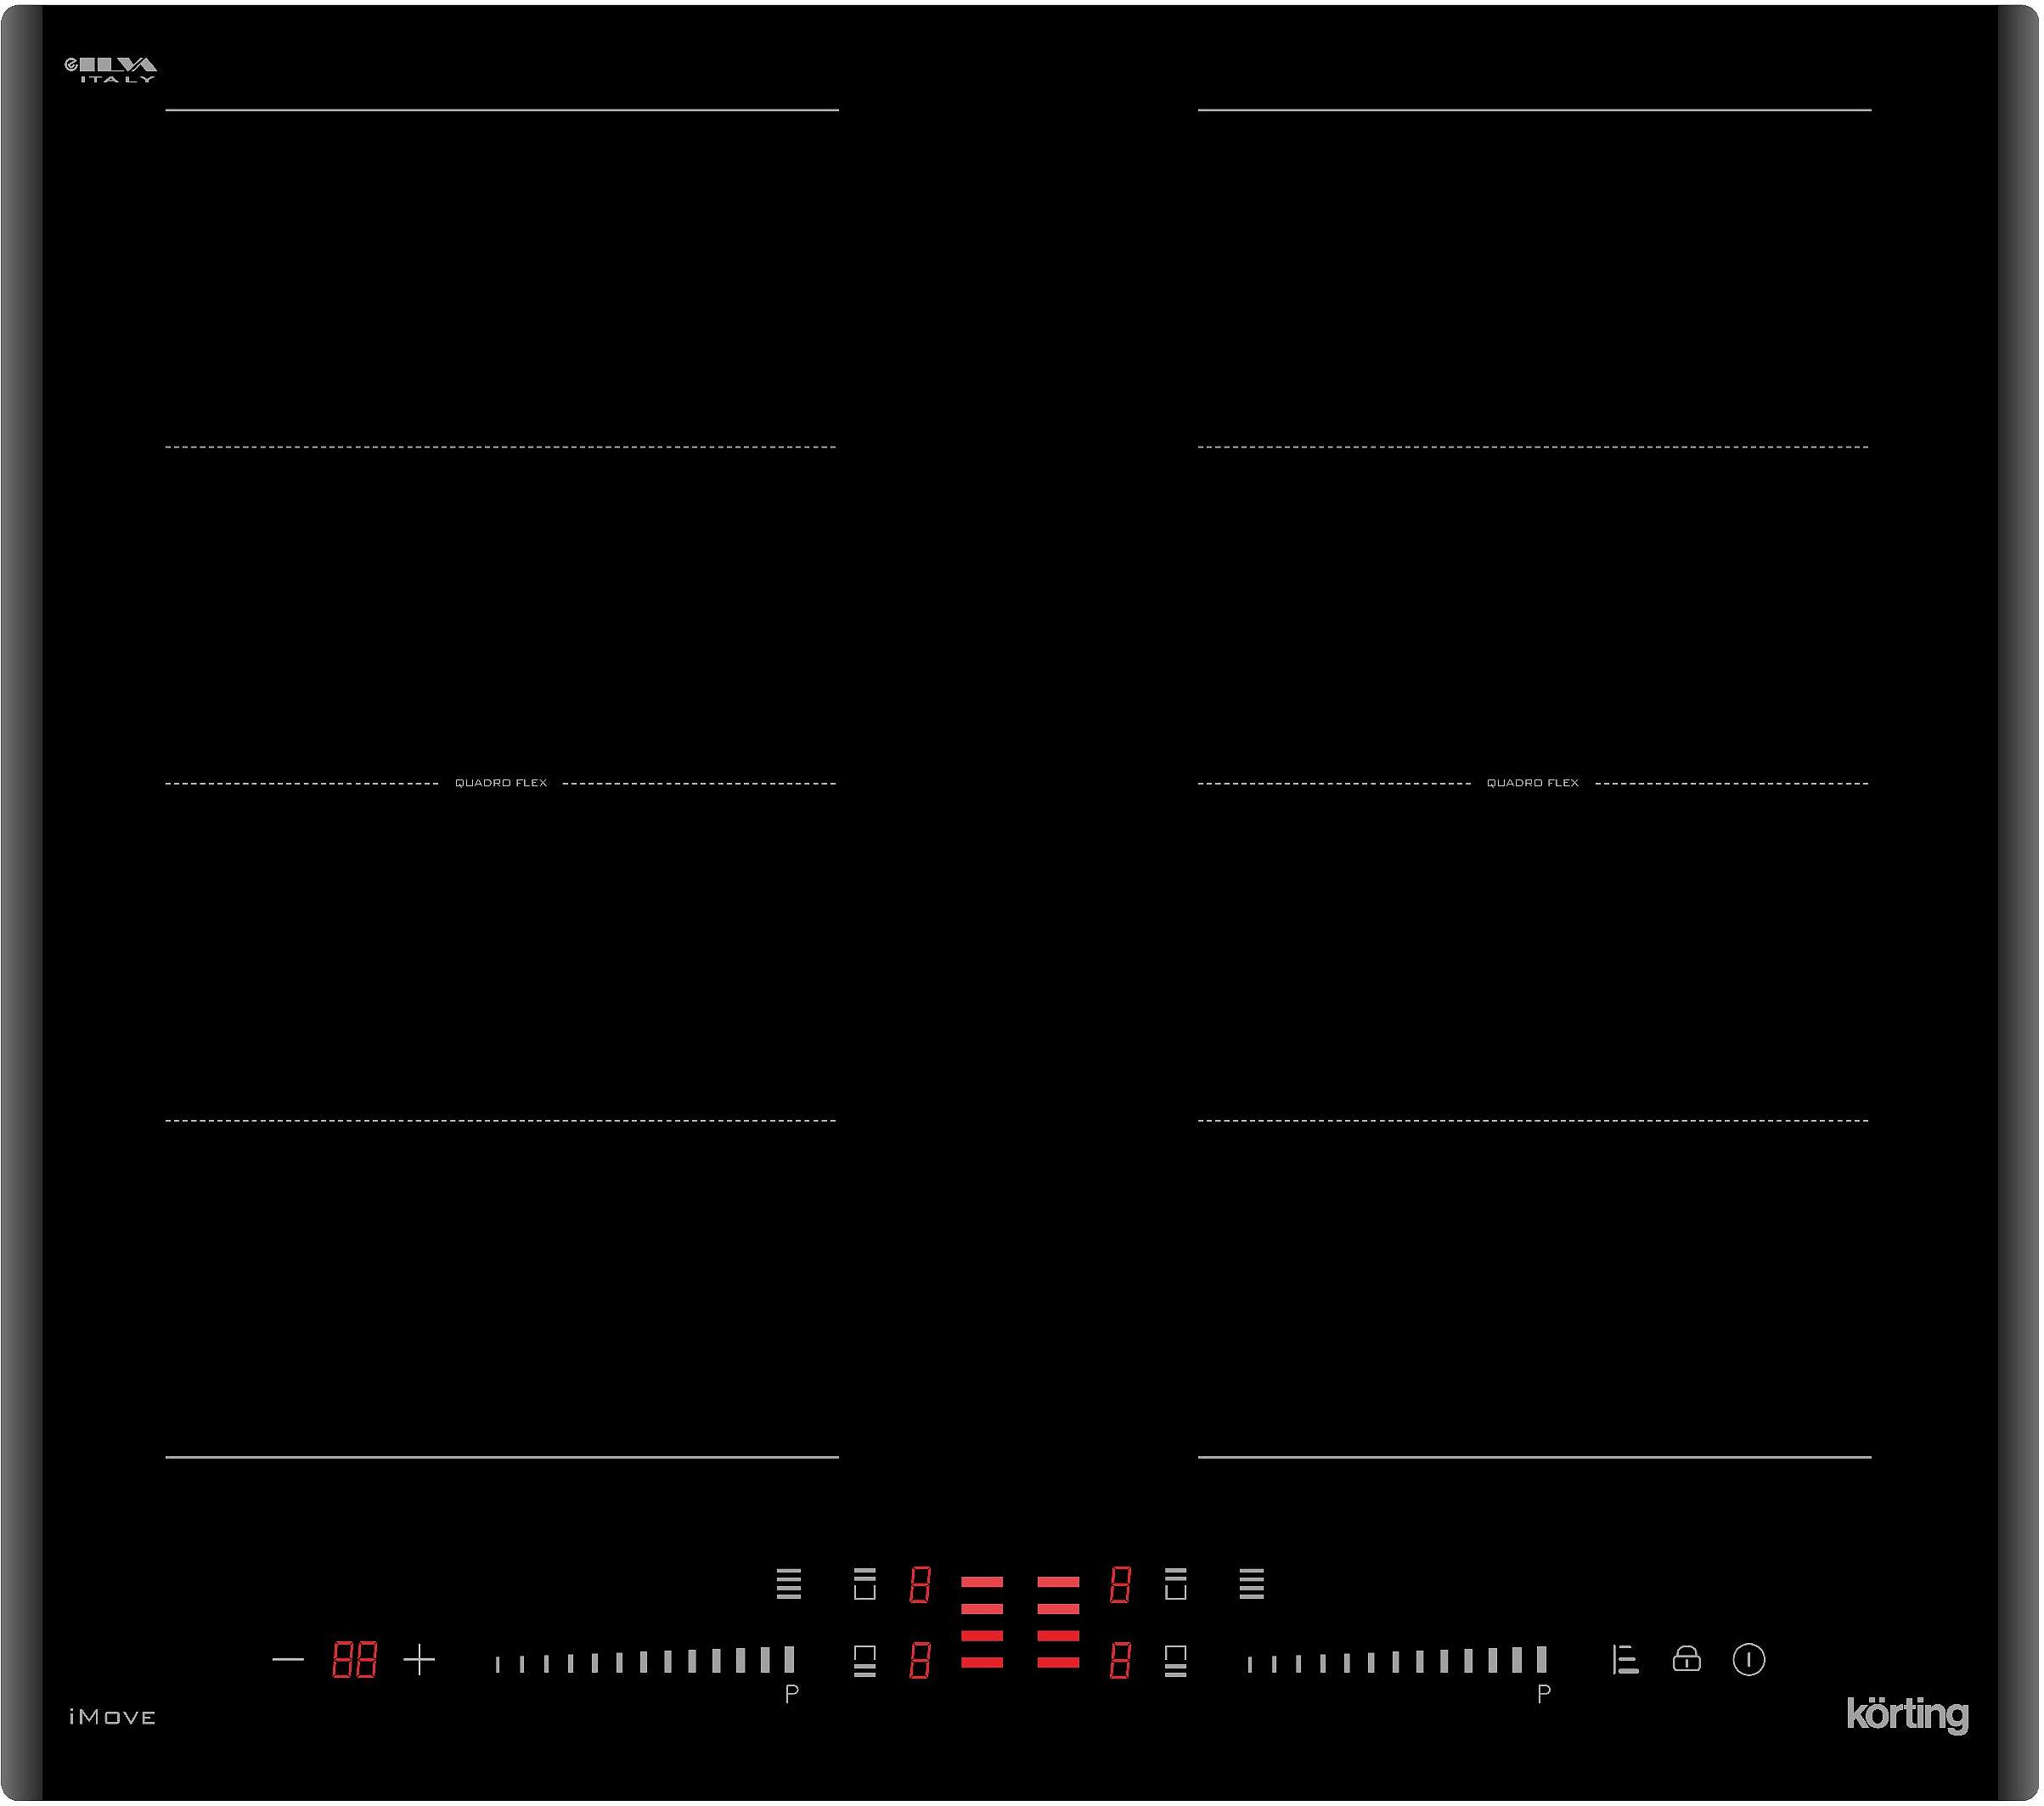Select the left front cooking zone icon
The image size is (2044, 1806).
point(865,1662)
